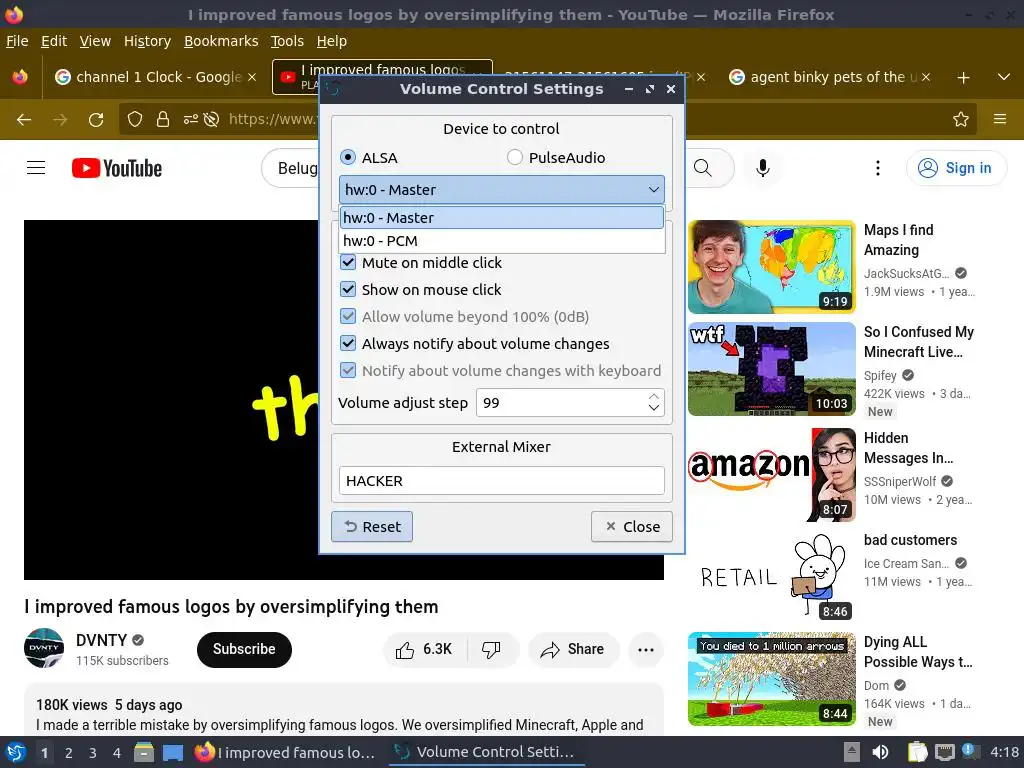1024x768 pixels.
Task: Open the History menu
Action: pos(147,41)
